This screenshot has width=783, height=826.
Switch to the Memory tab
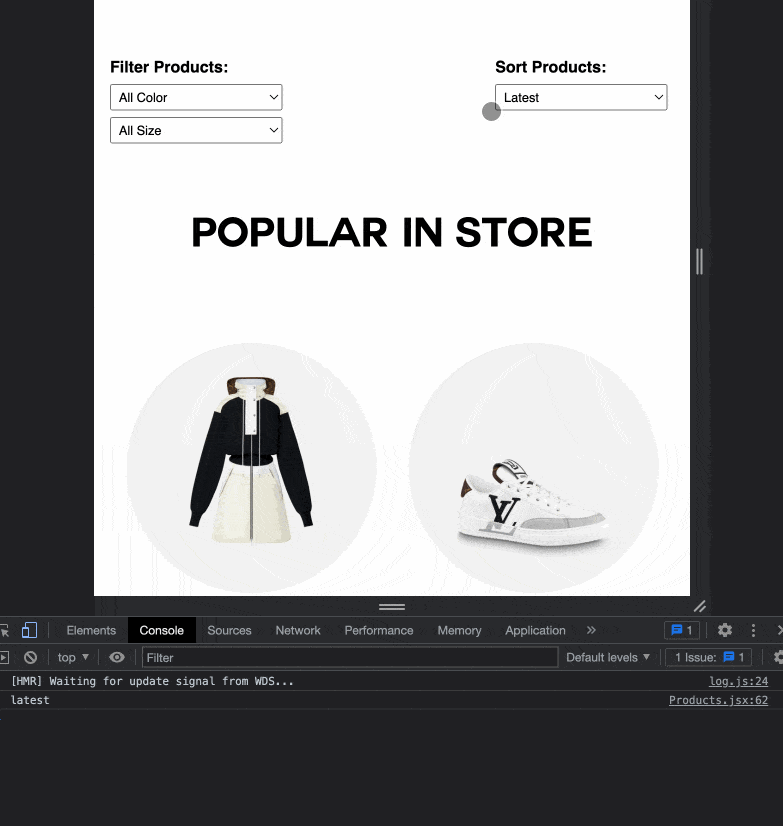[x=459, y=630]
